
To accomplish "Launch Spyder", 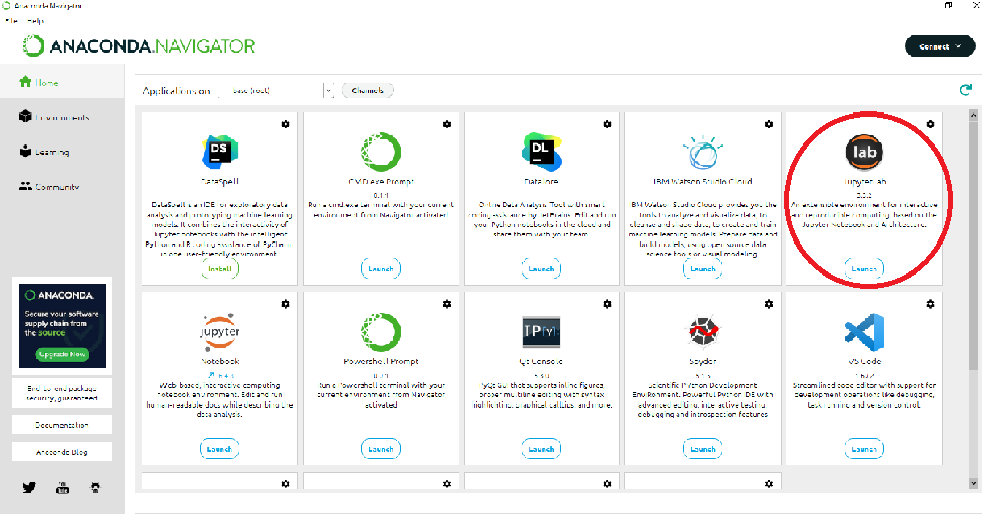I will click(703, 449).
